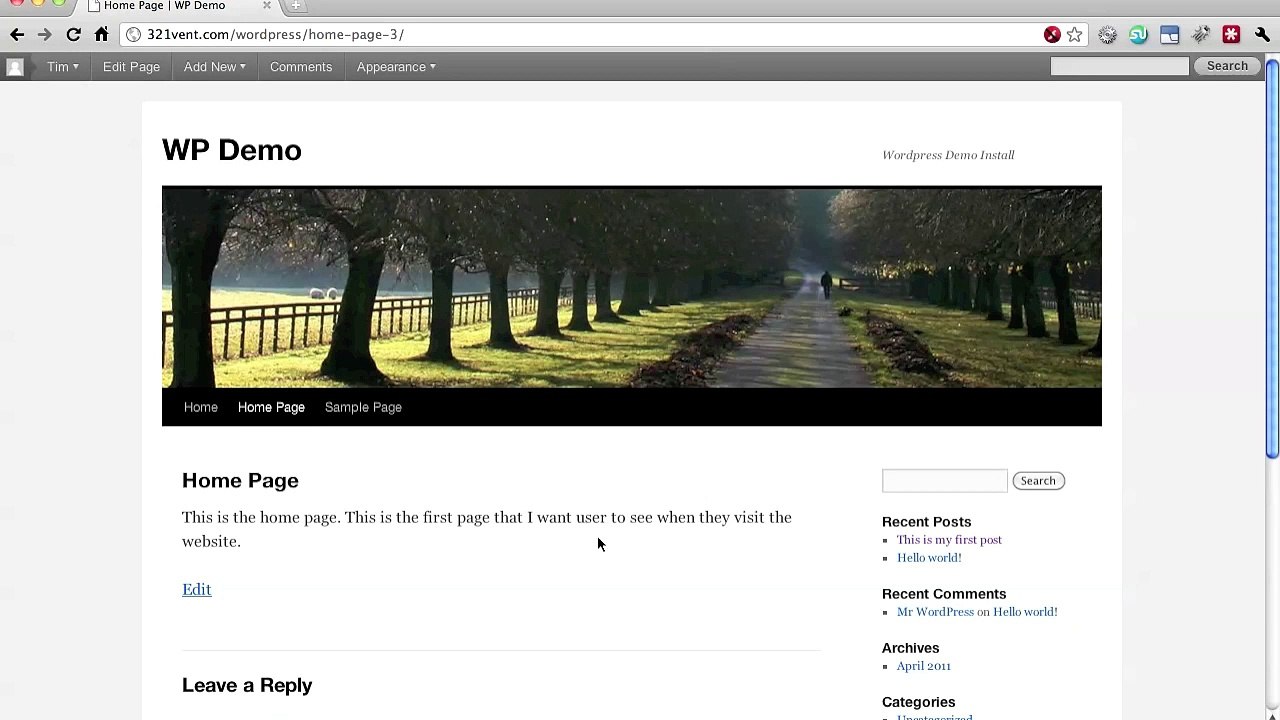Open the Hello world! recent post

point(929,558)
